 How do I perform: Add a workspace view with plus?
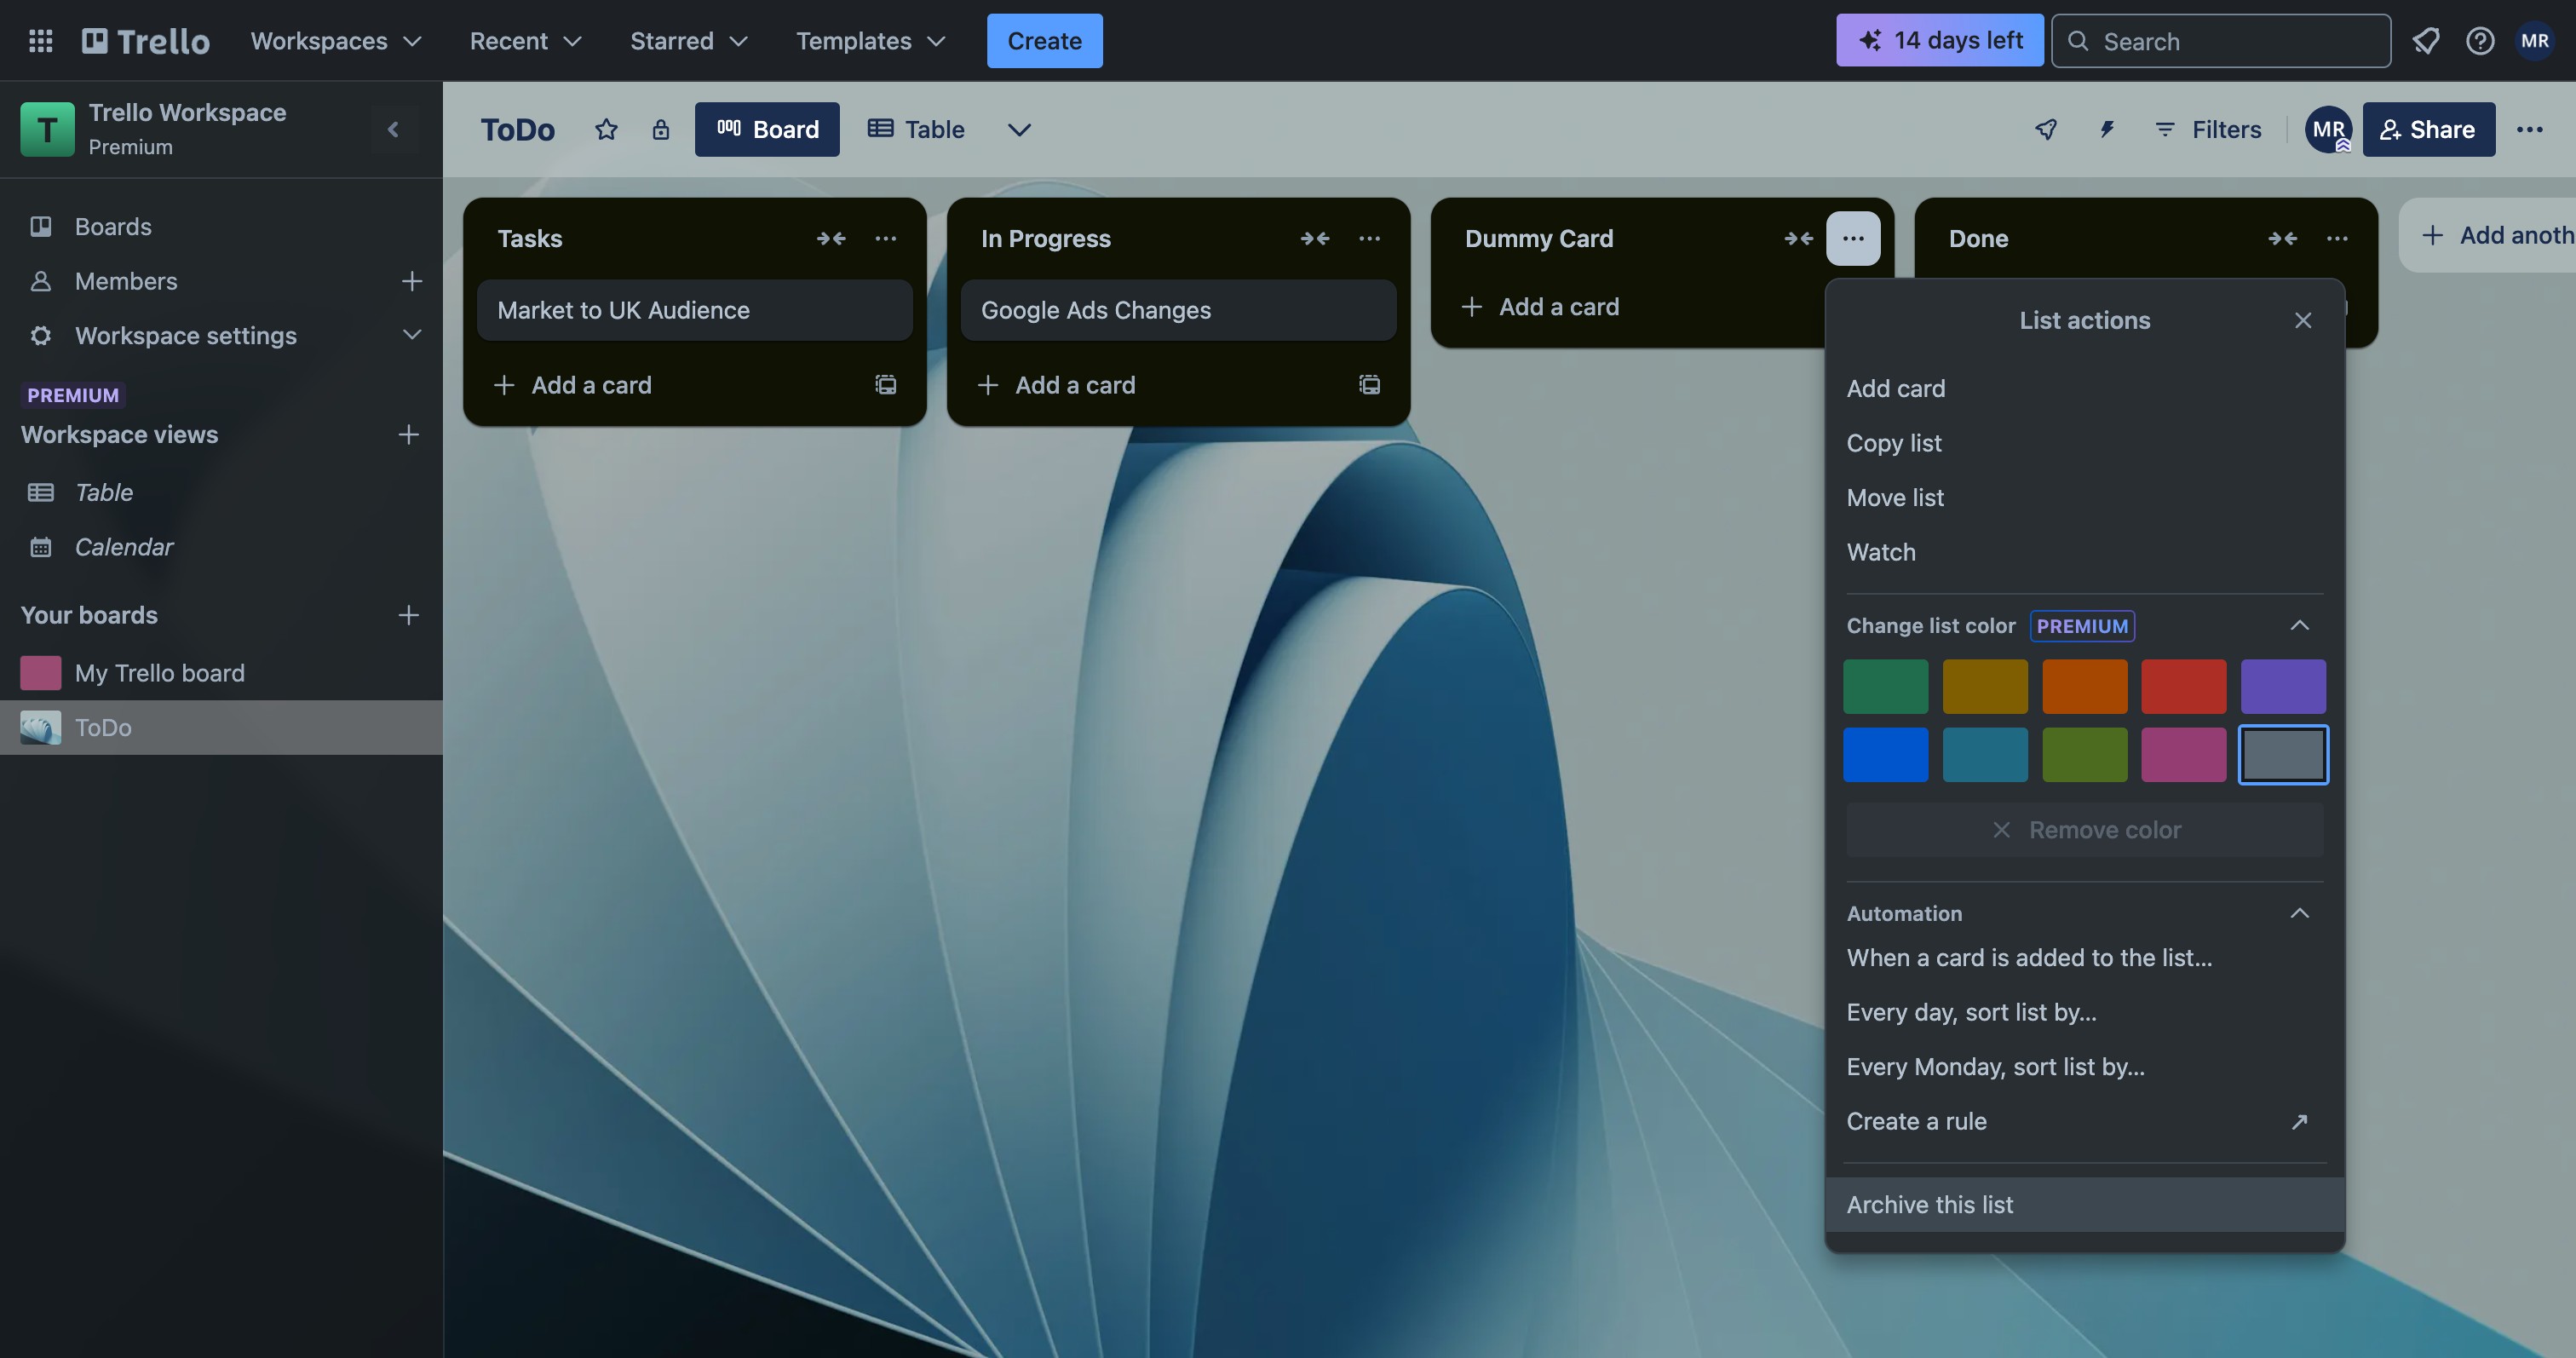click(x=408, y=434)
